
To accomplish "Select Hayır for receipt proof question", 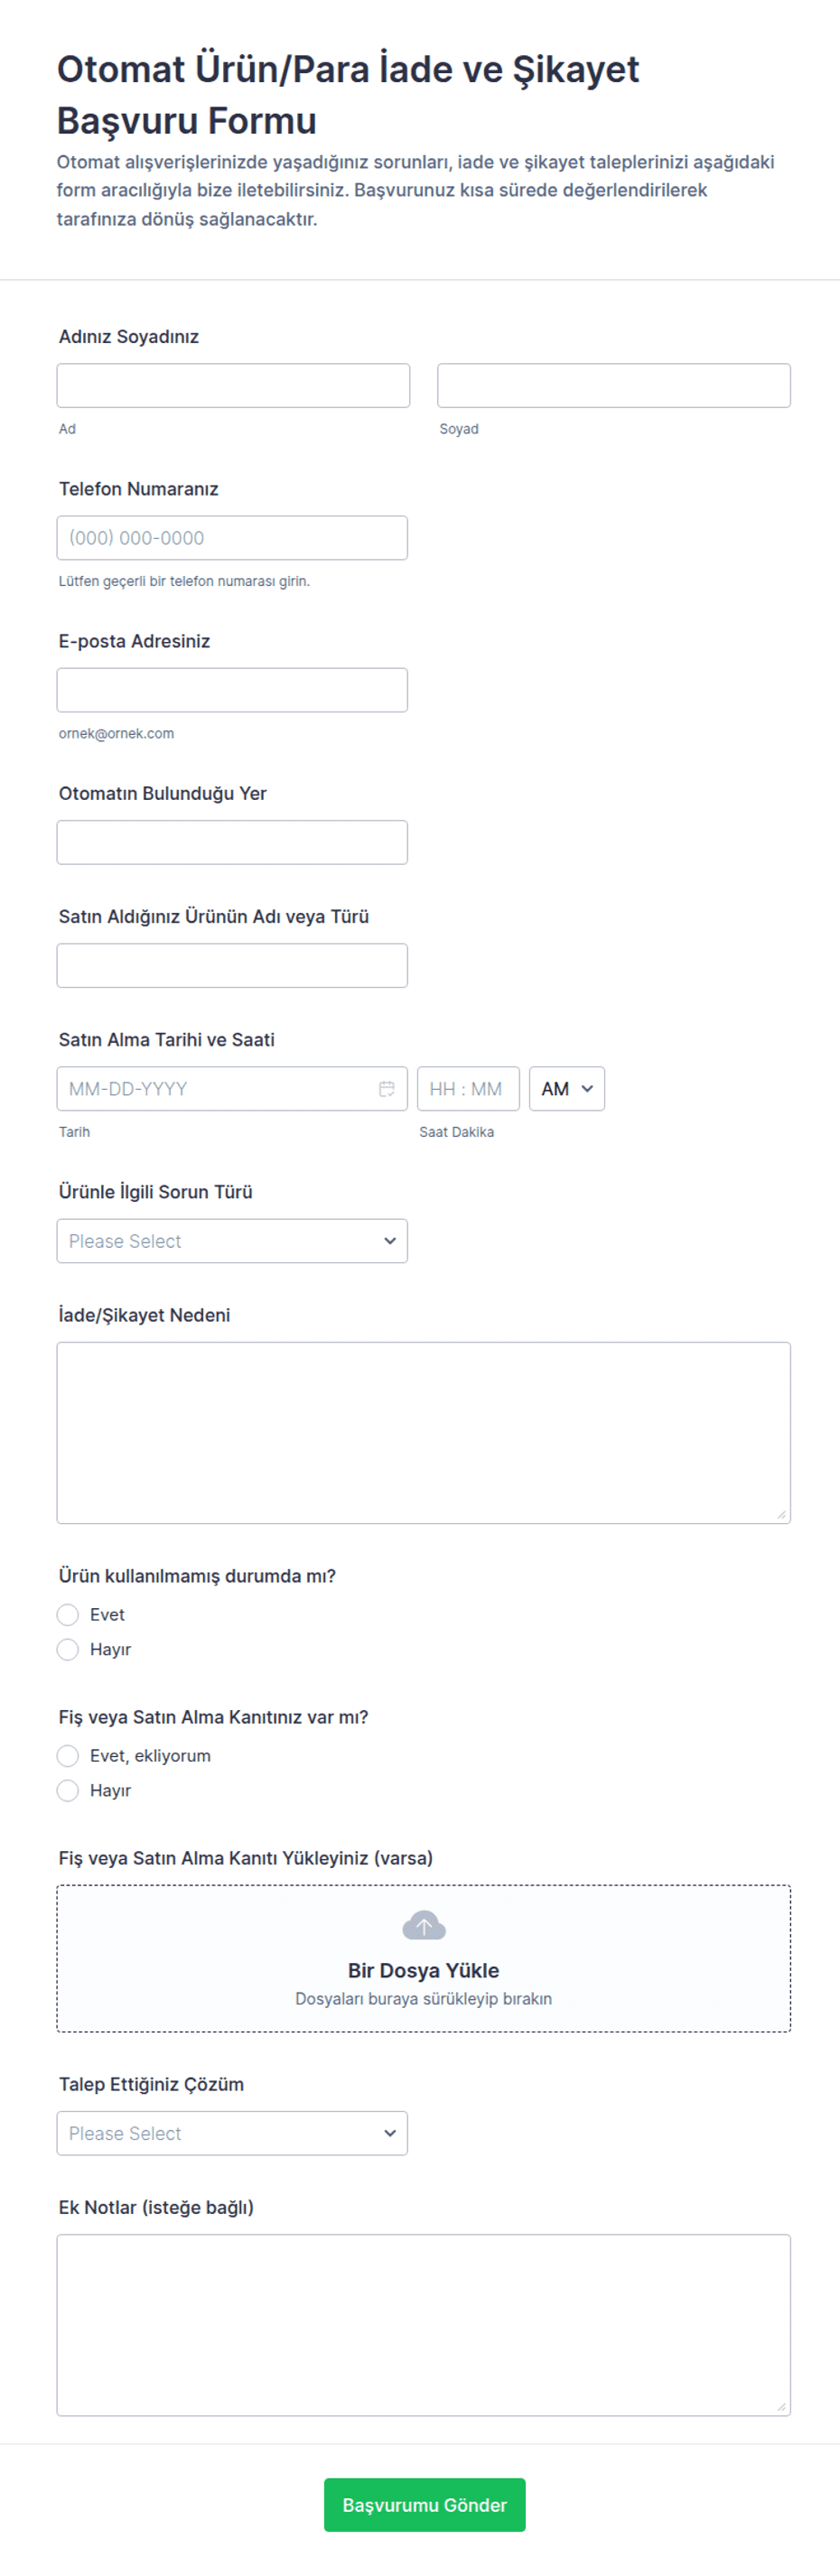I will [68, 1790].
